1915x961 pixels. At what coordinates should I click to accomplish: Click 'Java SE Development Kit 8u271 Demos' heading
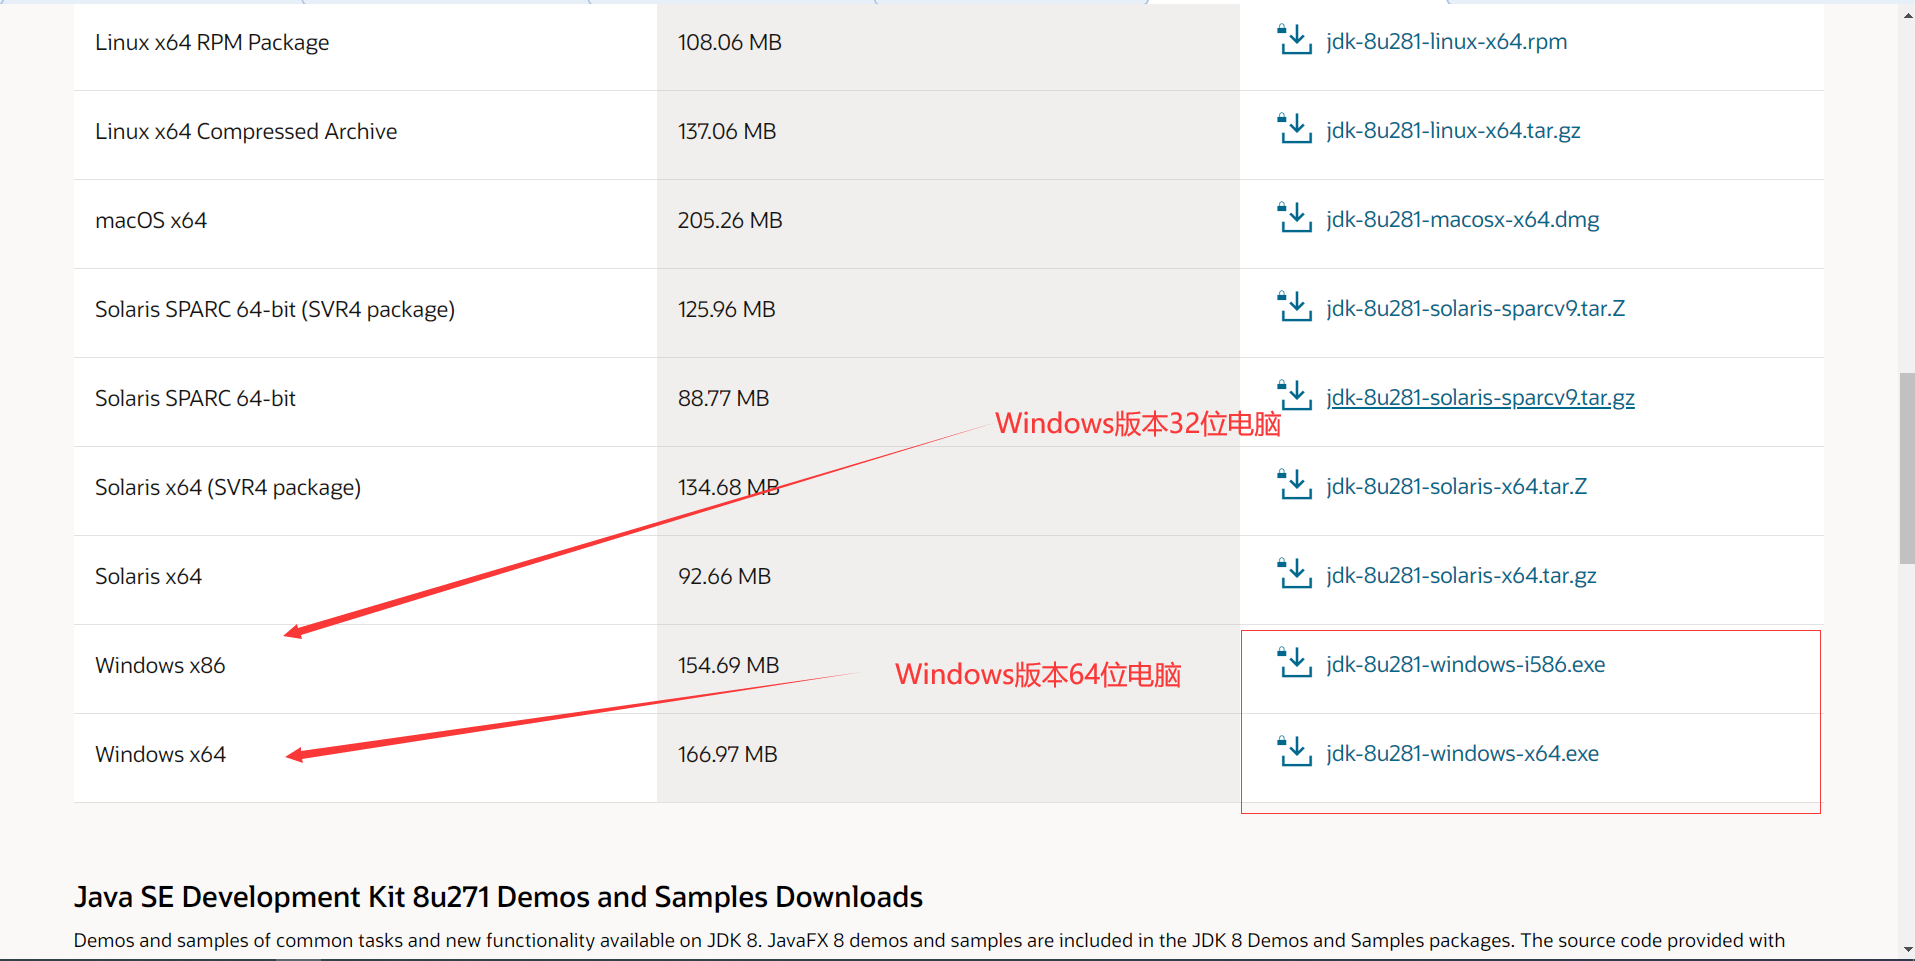[498, 897]
